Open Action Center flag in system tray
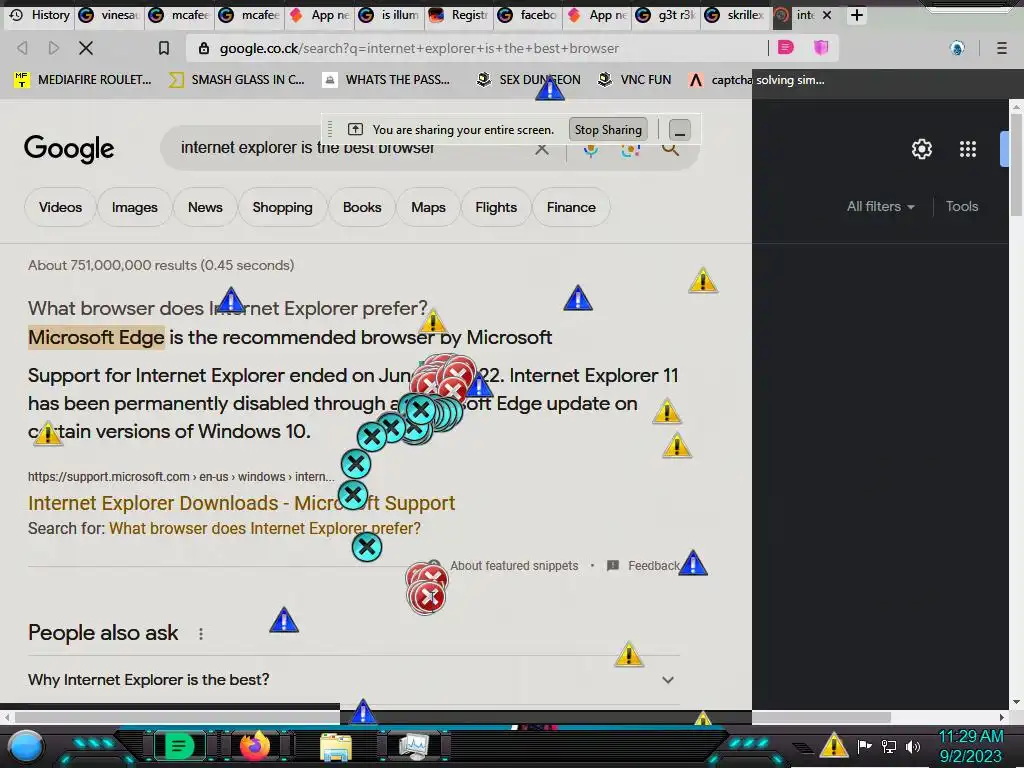 point(864,746)
